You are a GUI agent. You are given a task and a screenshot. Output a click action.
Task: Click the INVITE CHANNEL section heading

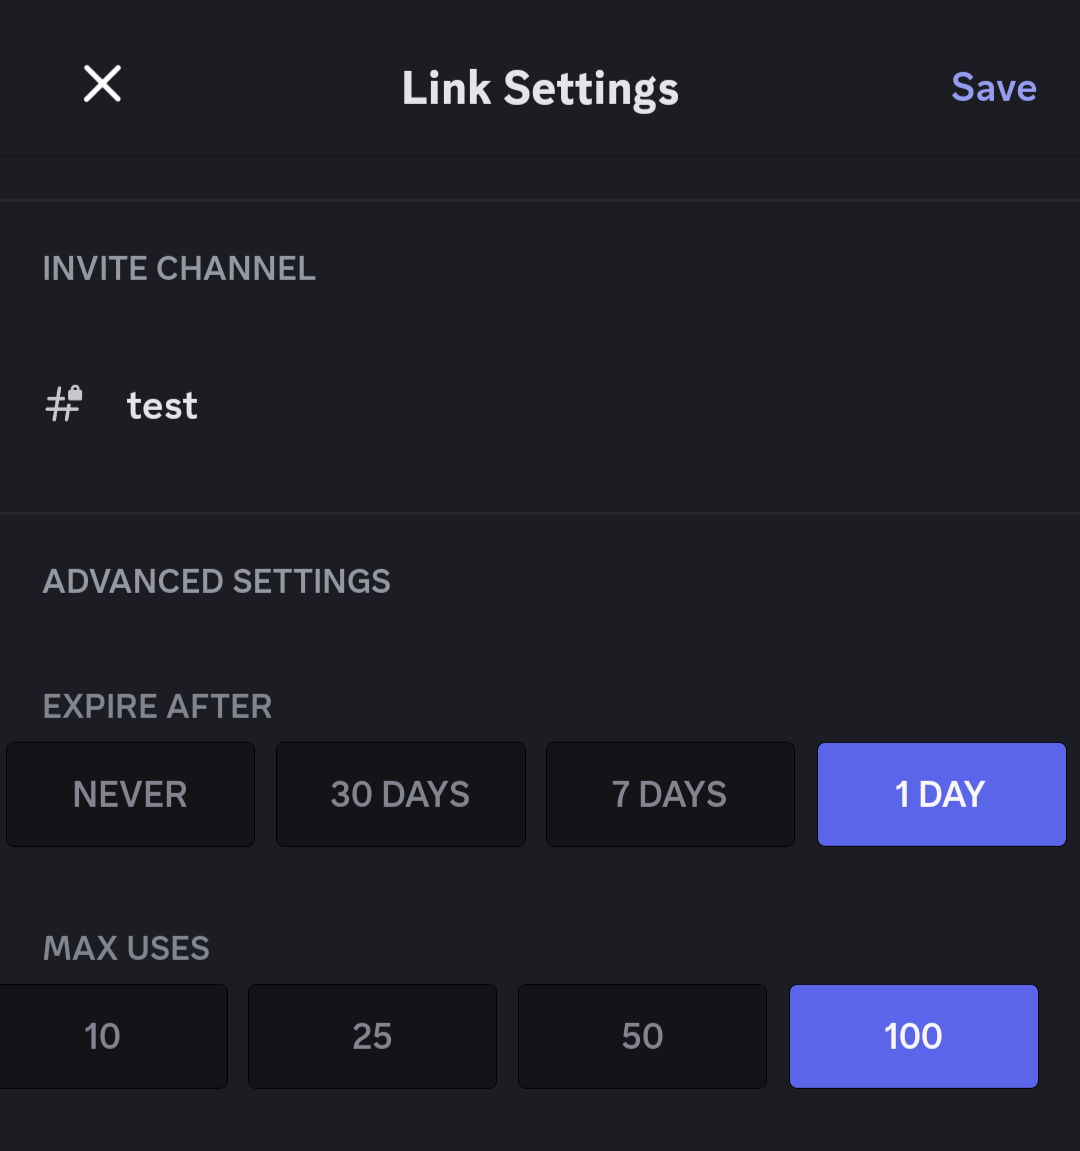[x=179, y=269]
